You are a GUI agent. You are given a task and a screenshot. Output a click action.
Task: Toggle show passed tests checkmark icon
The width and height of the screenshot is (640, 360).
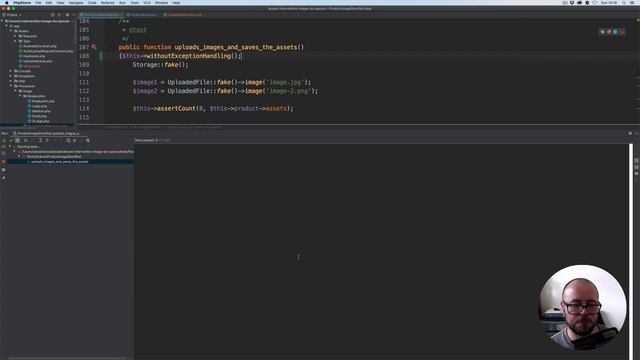pos(11,140)
